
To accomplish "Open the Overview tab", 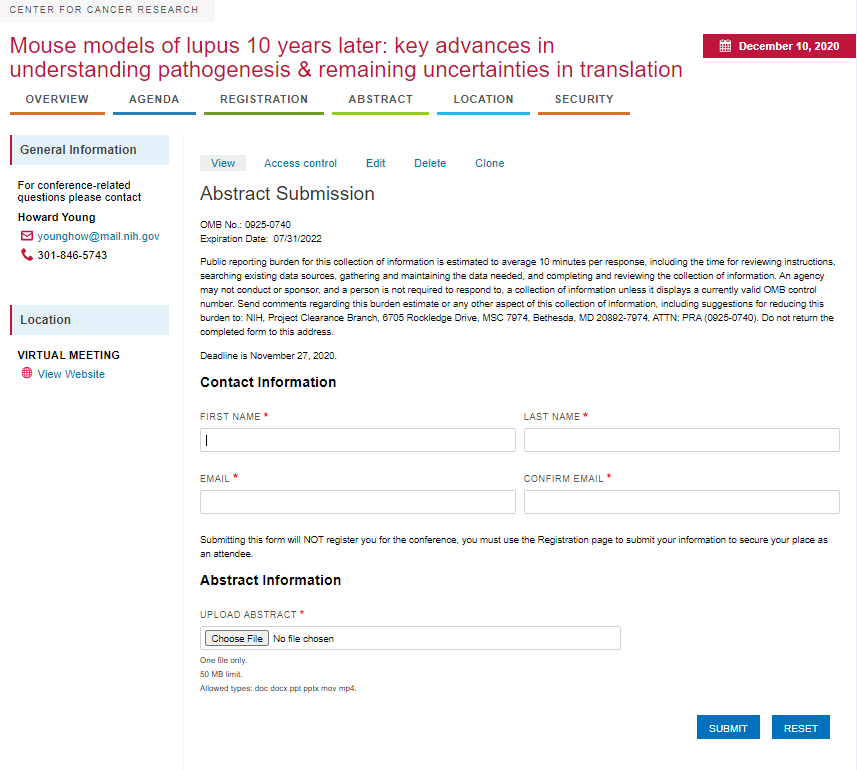I will [57, 100].
